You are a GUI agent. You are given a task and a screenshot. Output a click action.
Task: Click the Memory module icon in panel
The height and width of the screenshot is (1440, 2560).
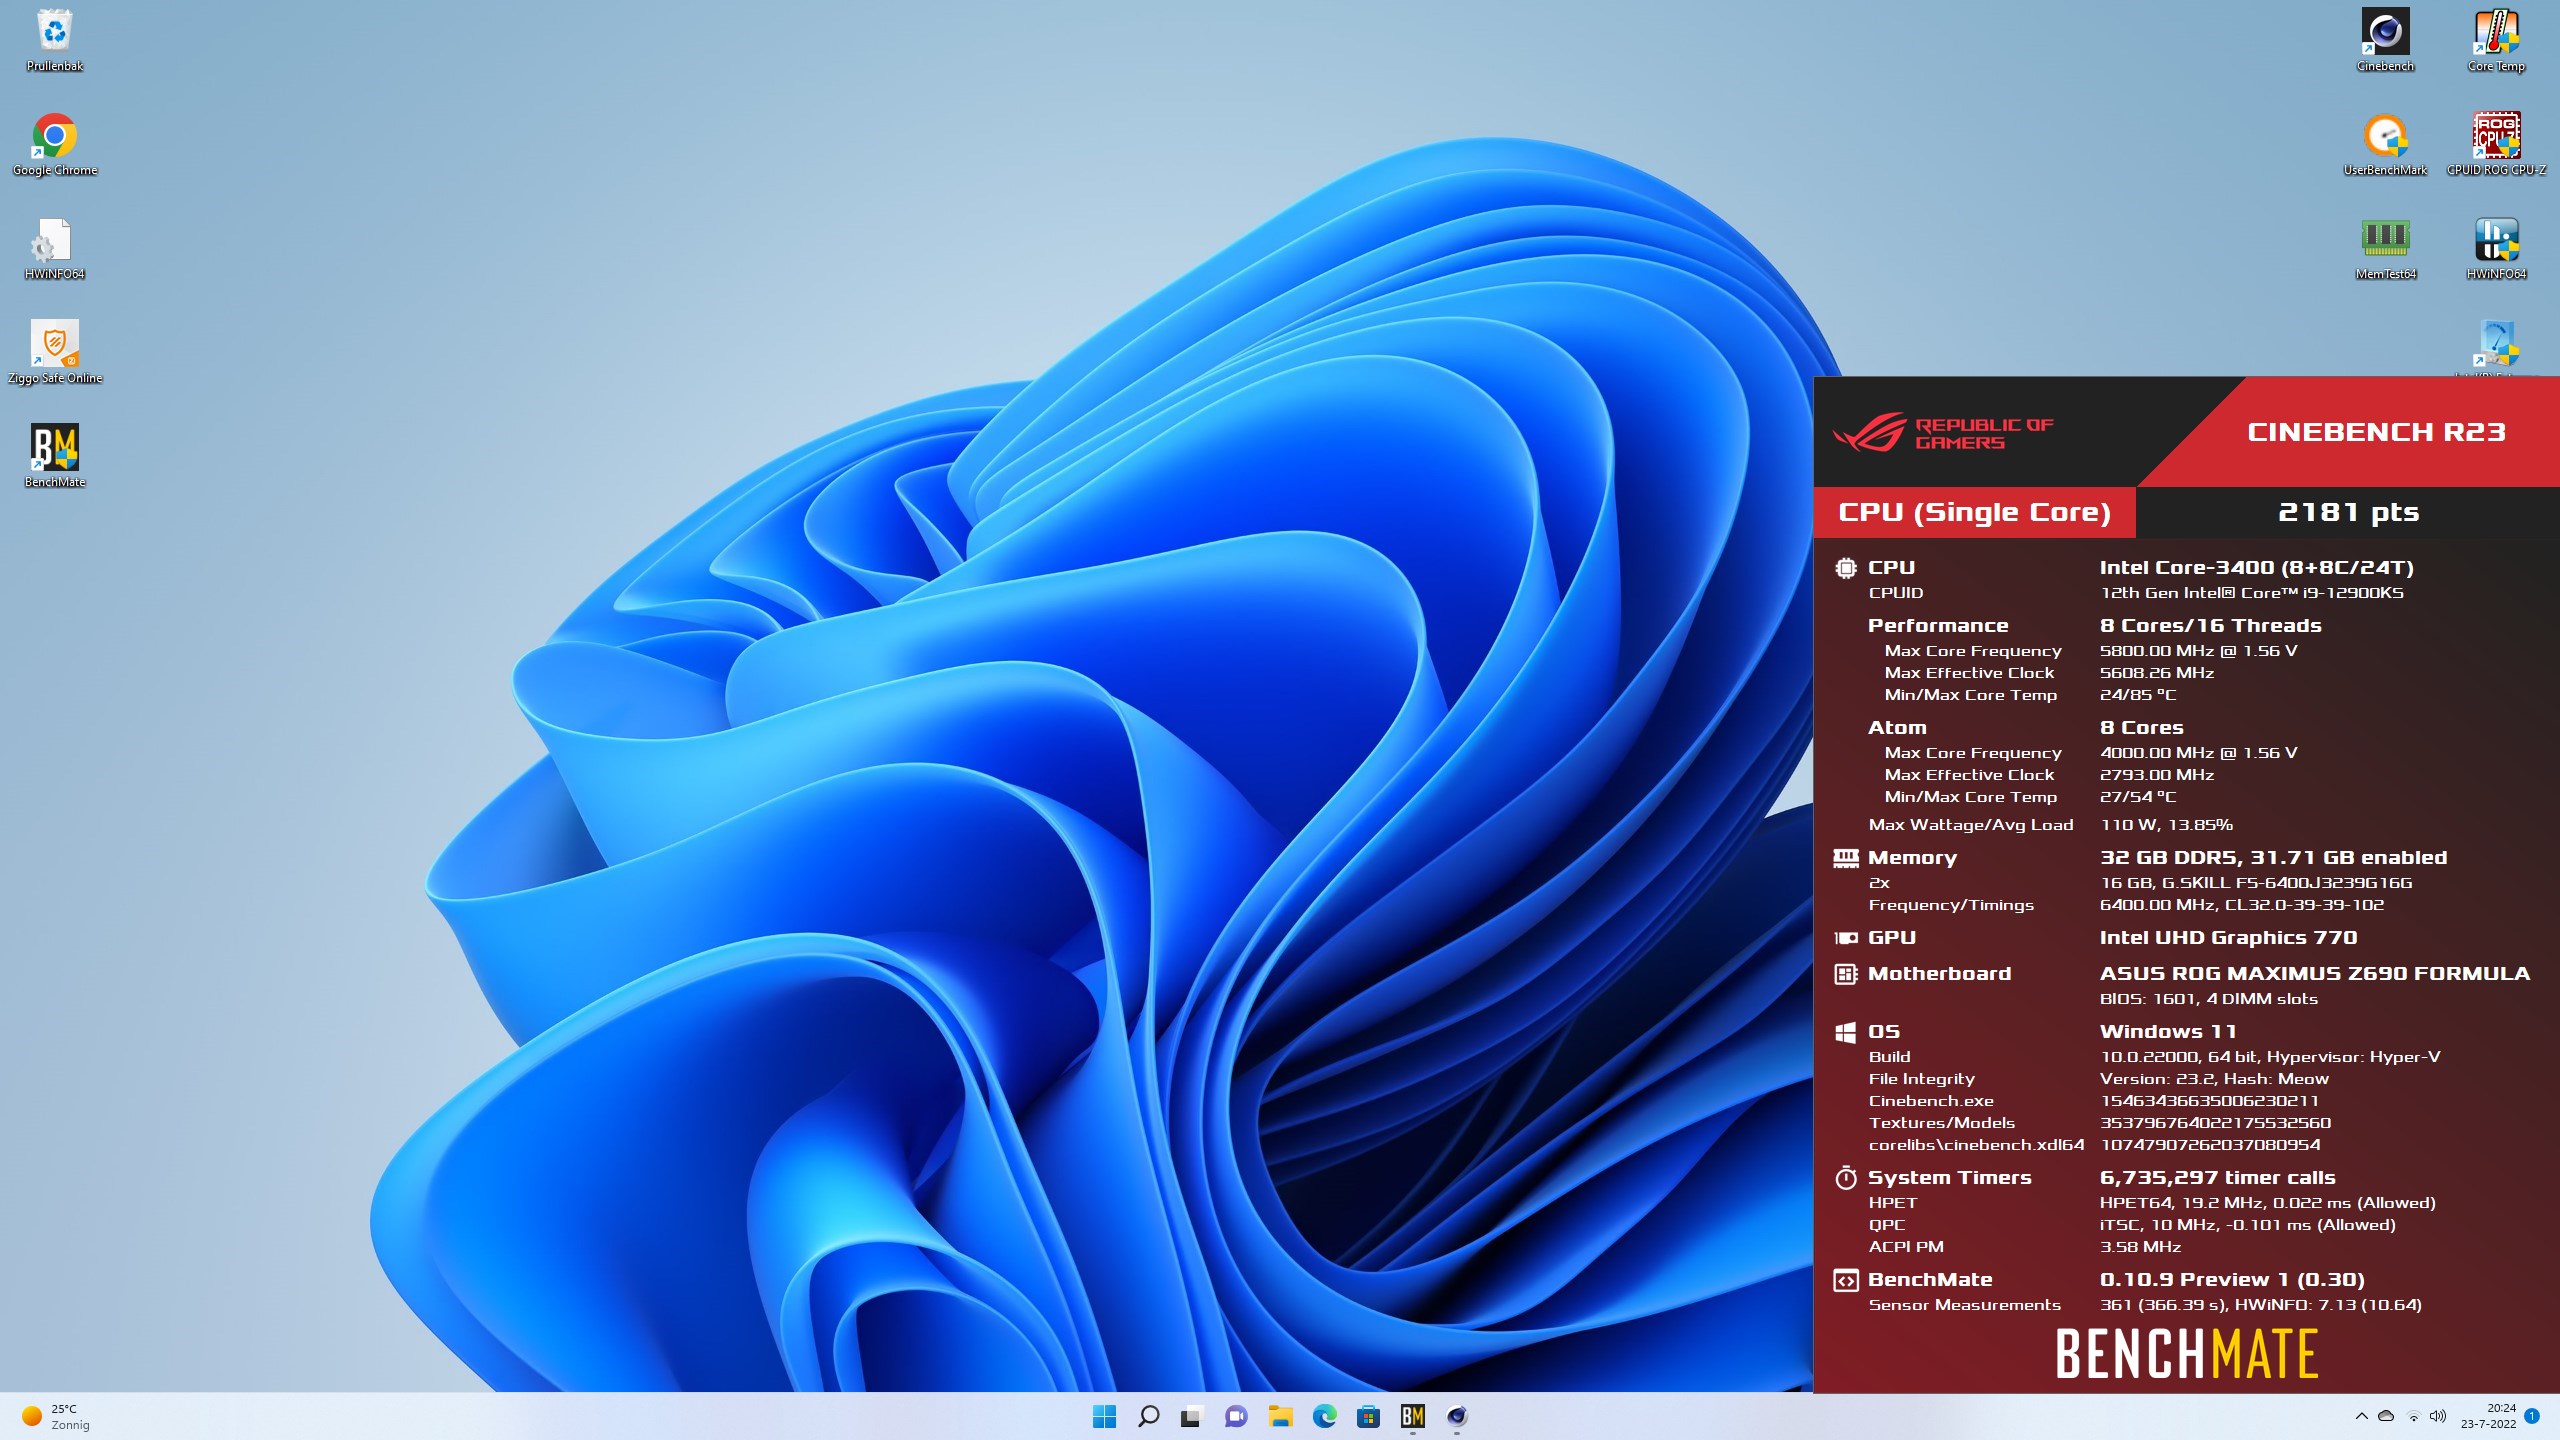(x=1846, y=858)
